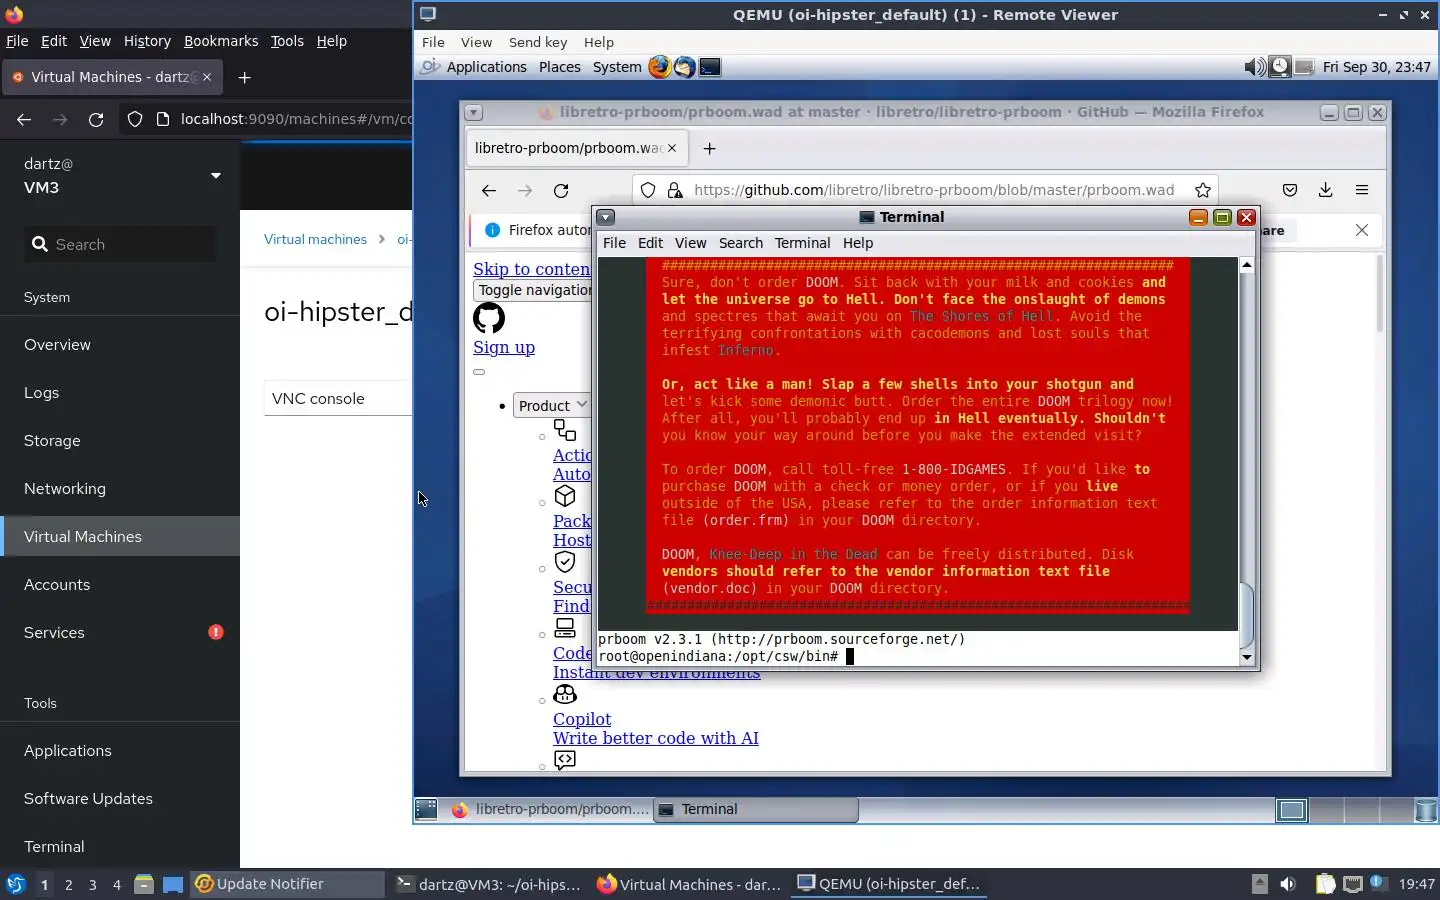Open the Services alert badge

tap(216, 632)
